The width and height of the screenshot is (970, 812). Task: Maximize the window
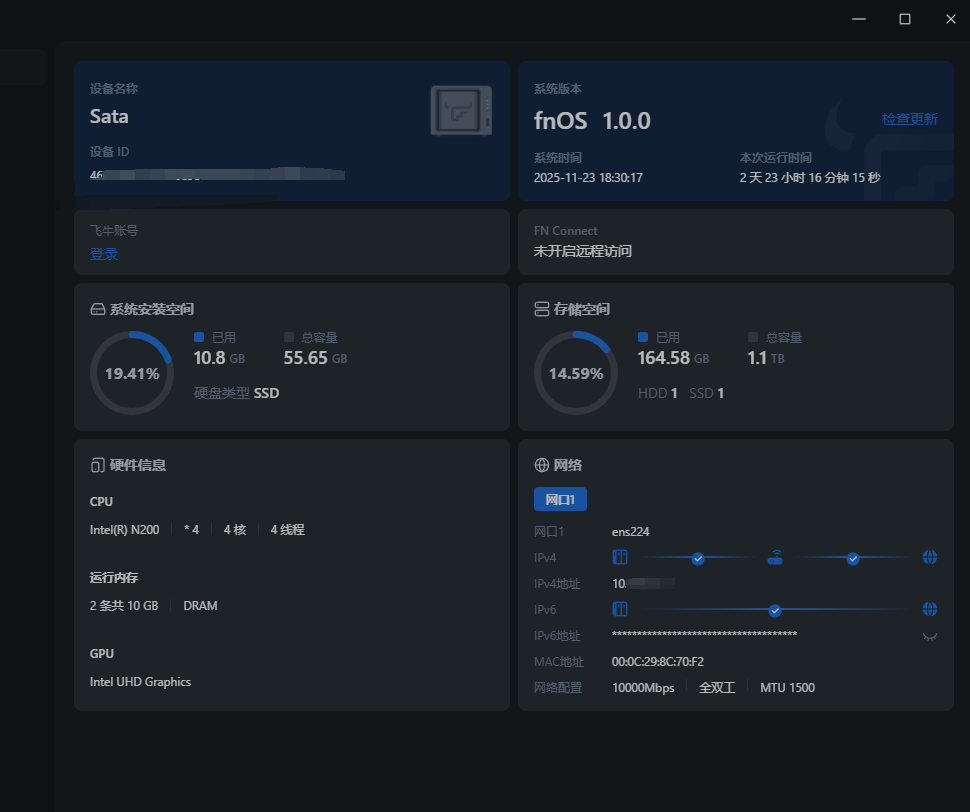(904, 19)
